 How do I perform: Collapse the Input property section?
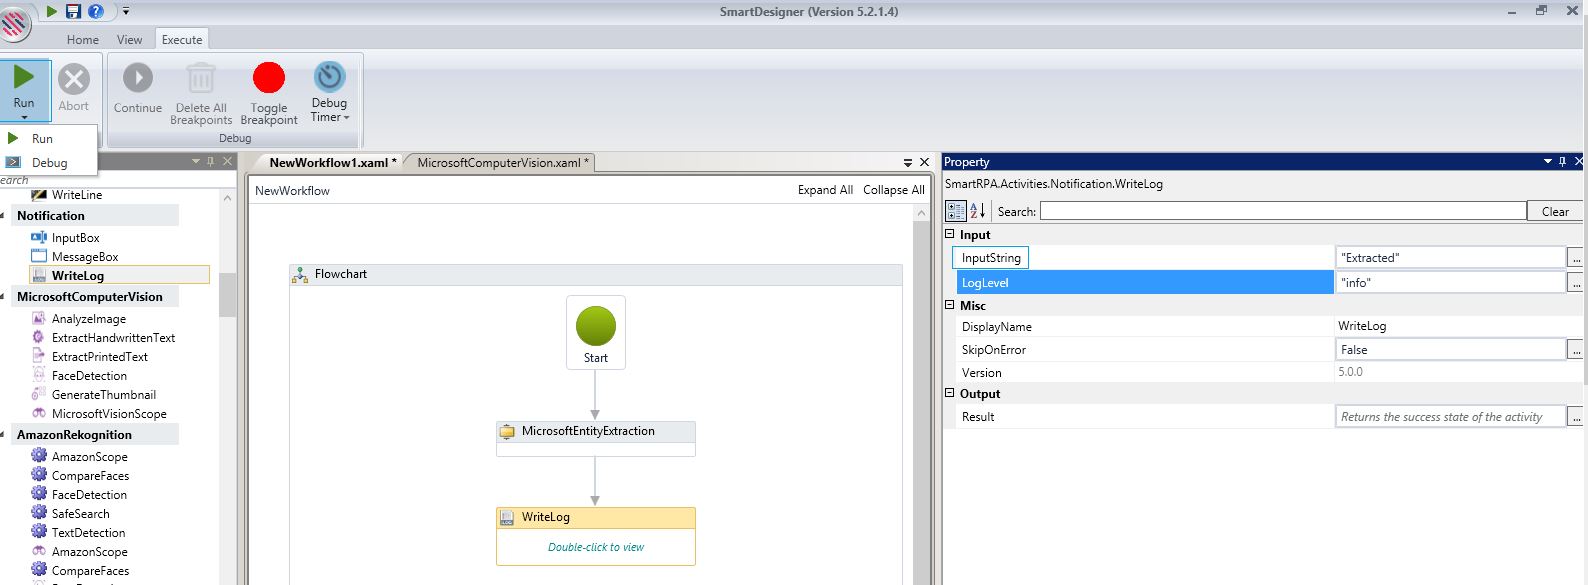[950, 235]
